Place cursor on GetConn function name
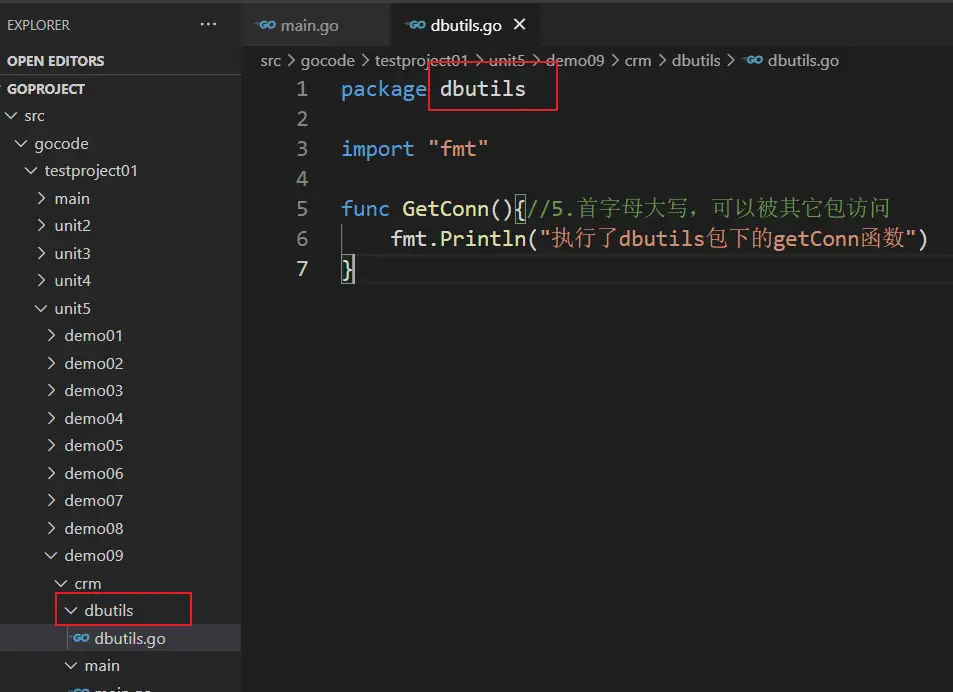Screen dimensions: 953x692 443,208
